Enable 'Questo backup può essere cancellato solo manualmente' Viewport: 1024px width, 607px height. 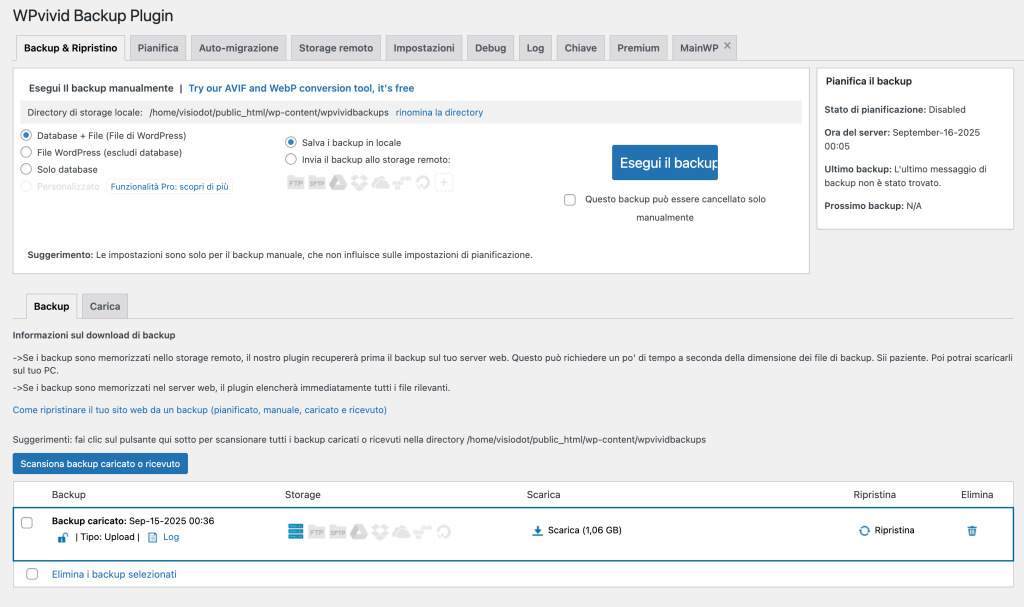coord(570,200)
